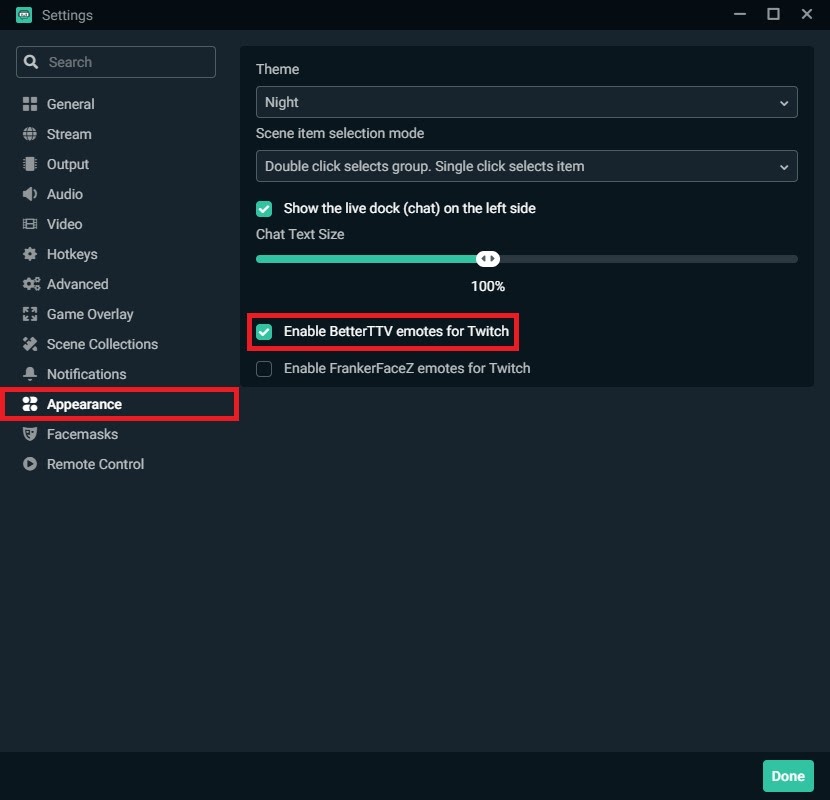Click the Streamlabs logo in title bar
This screenshot has width=830, height=800.
24,15
